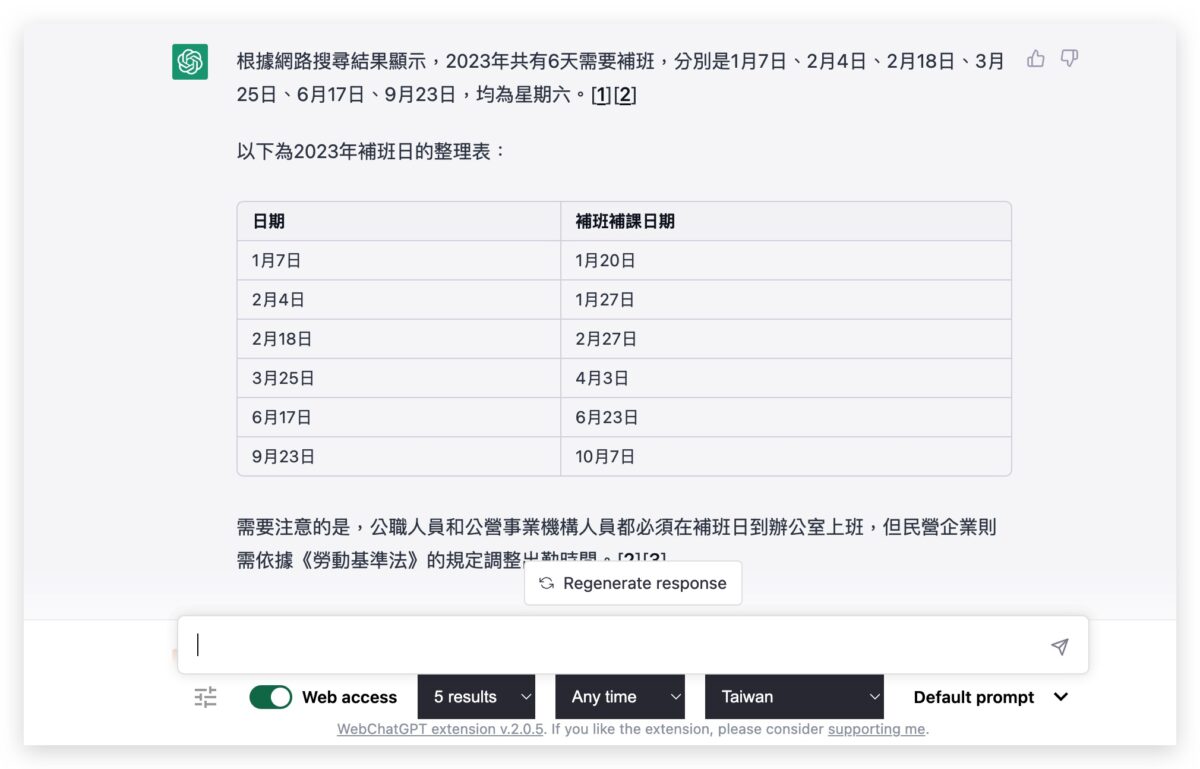
Task: Open the WebChatGPT extension v.2.0.5 link
Action: click(x=440, y=729)
